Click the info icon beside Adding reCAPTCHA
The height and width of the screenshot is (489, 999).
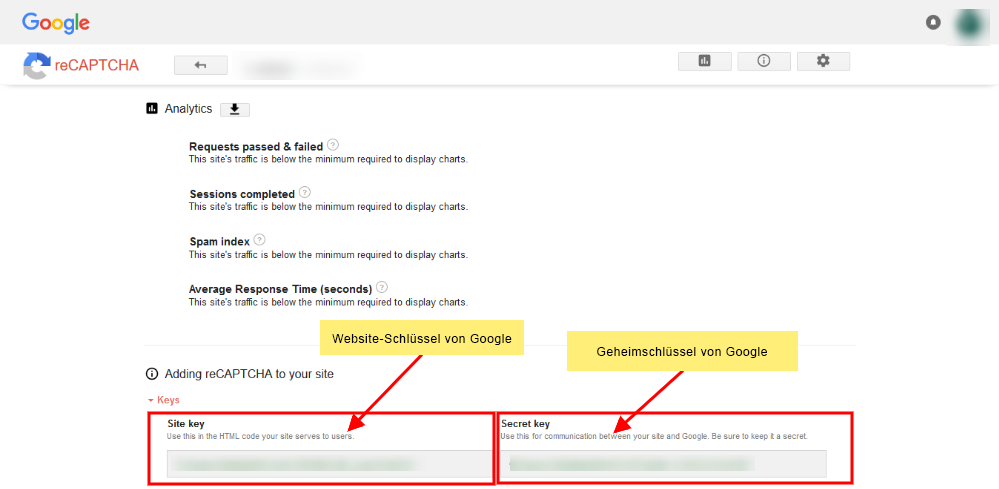click(152, 374)
